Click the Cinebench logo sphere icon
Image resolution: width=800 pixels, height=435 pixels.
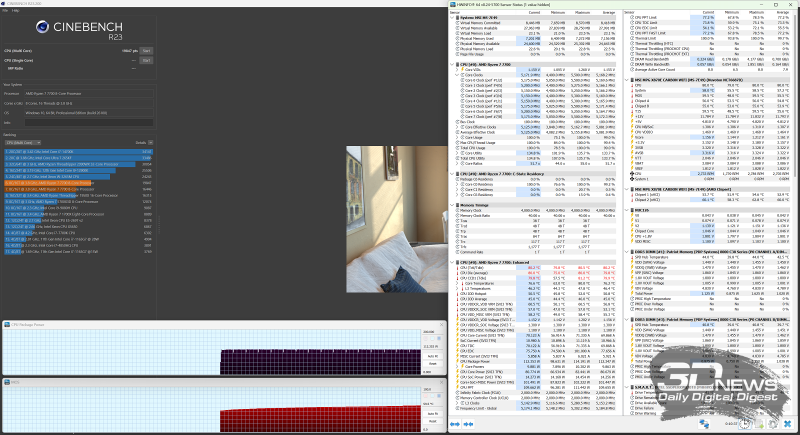42,27
